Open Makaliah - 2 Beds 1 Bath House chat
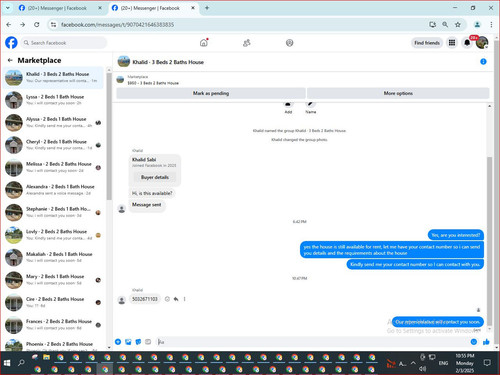500x375 pixels. point(53,257)
